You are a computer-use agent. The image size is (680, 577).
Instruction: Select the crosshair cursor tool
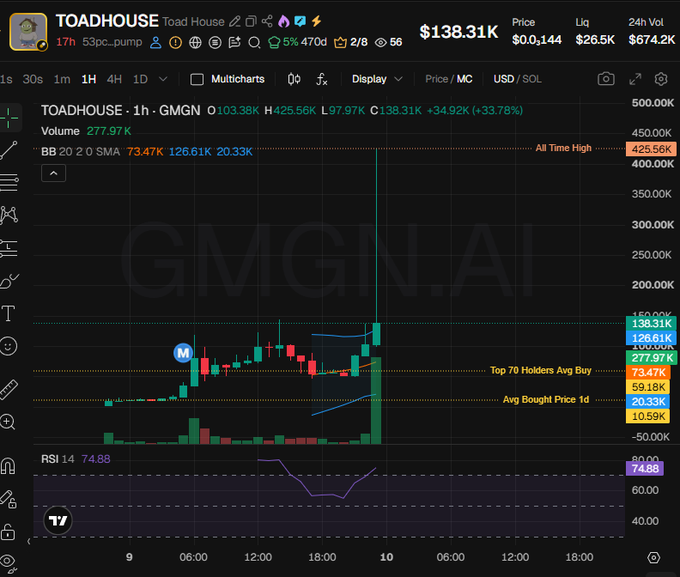tap(9, 118)
